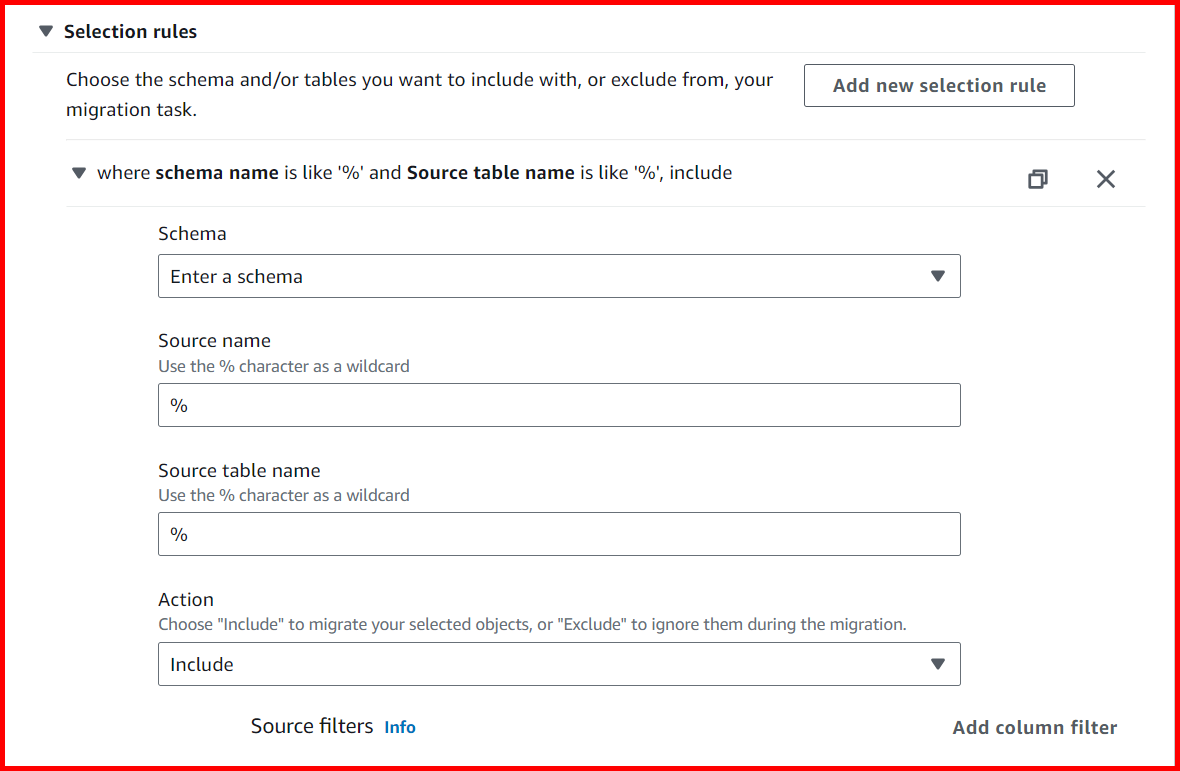Image resolution: width=1180 pixels, height=771 pixels.
Task: Click the Source name wildcard field
Action: point(559,404)
